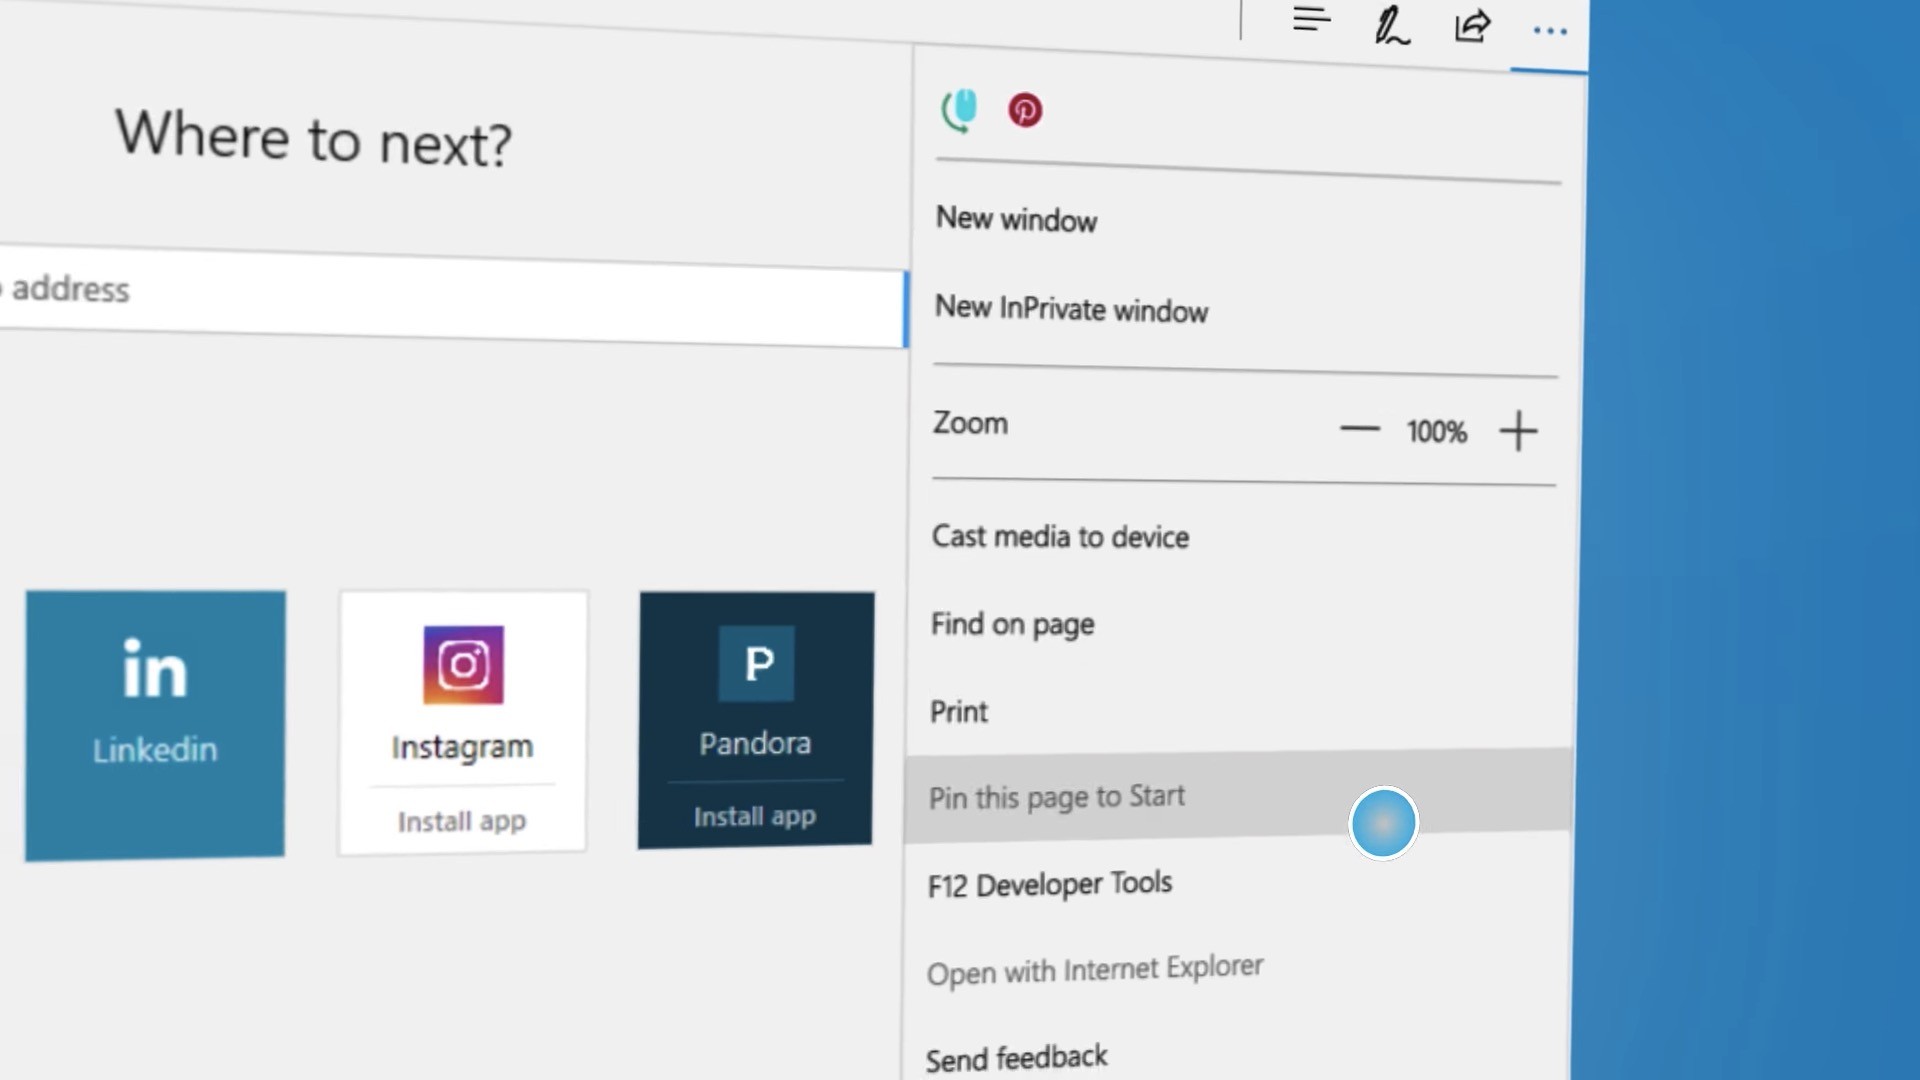1920x1080 pixels.
Task: Click the Pandora P logo icon
Action: click(x=757, y=663)
